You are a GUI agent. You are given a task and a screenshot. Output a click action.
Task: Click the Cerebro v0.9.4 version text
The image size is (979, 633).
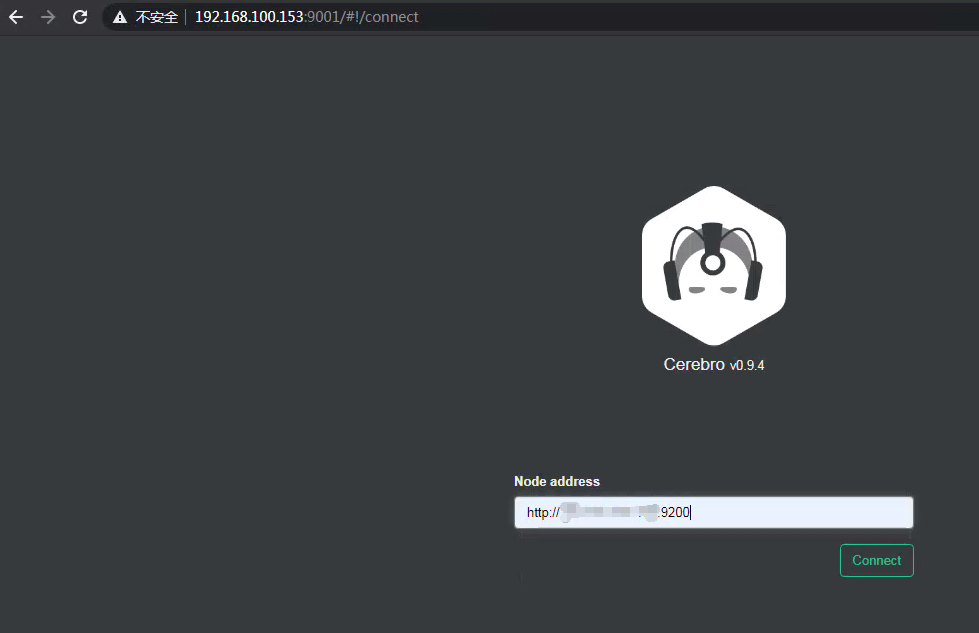coord(714,365)
